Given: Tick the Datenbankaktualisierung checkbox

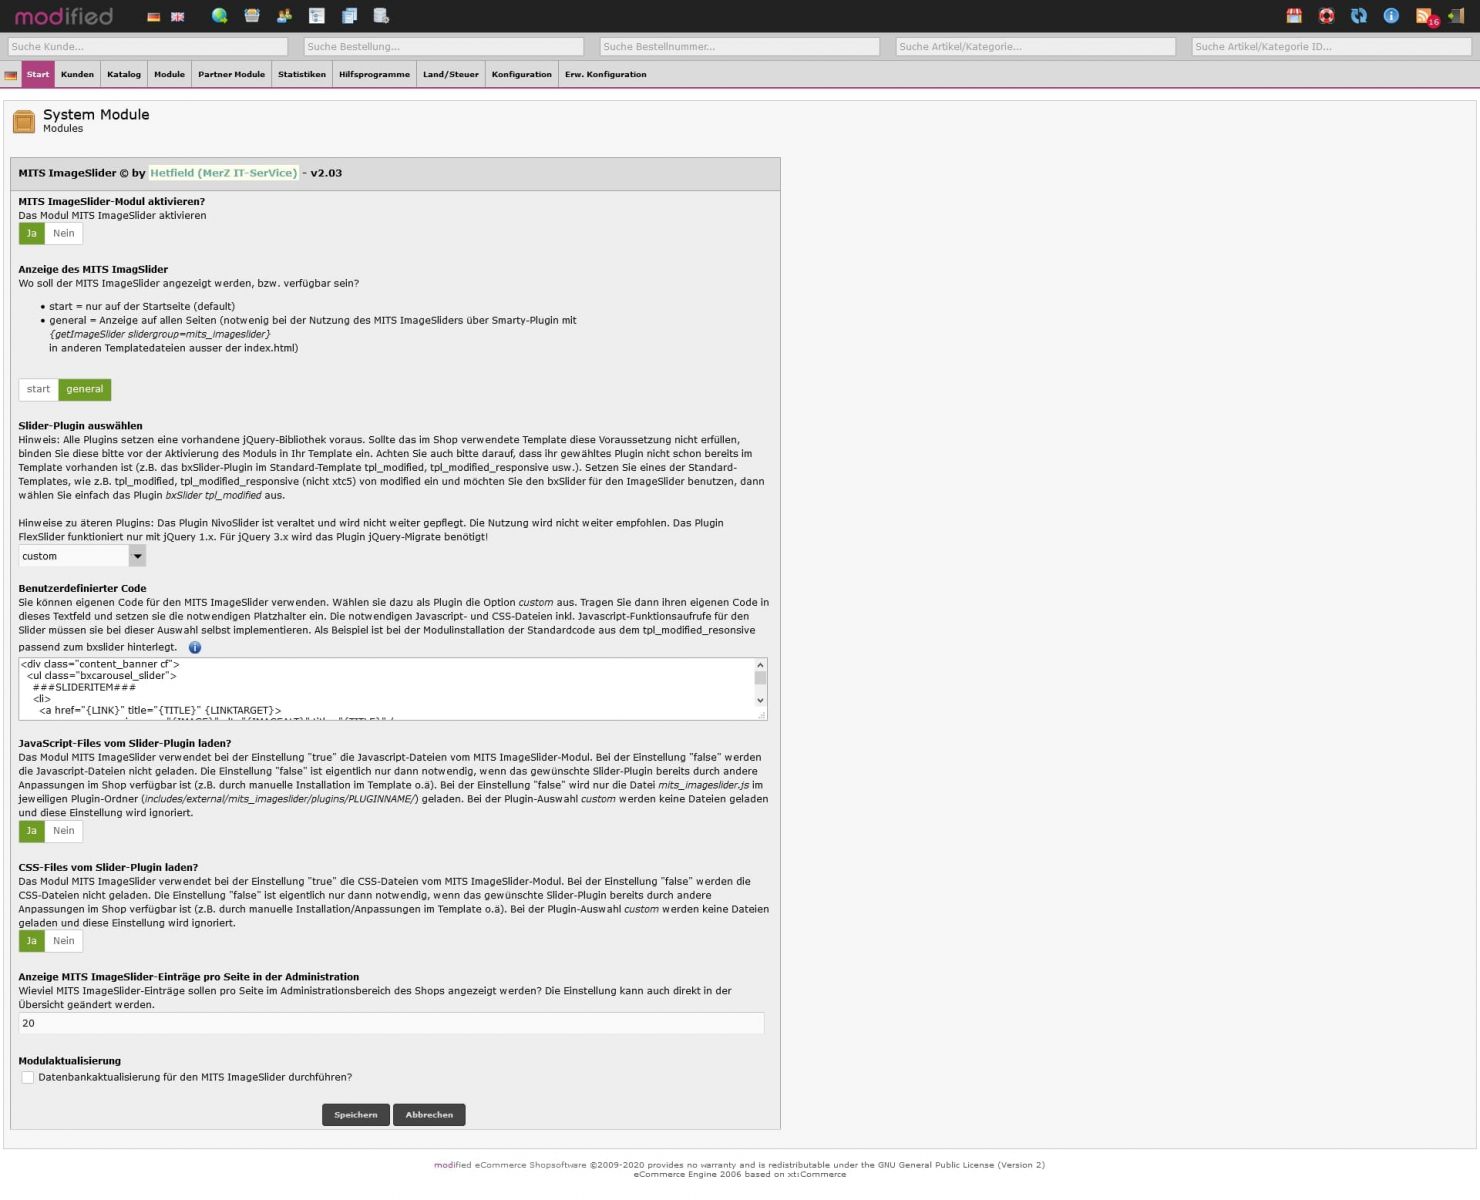Looking at the screenshot, I should pos(28,1078).
